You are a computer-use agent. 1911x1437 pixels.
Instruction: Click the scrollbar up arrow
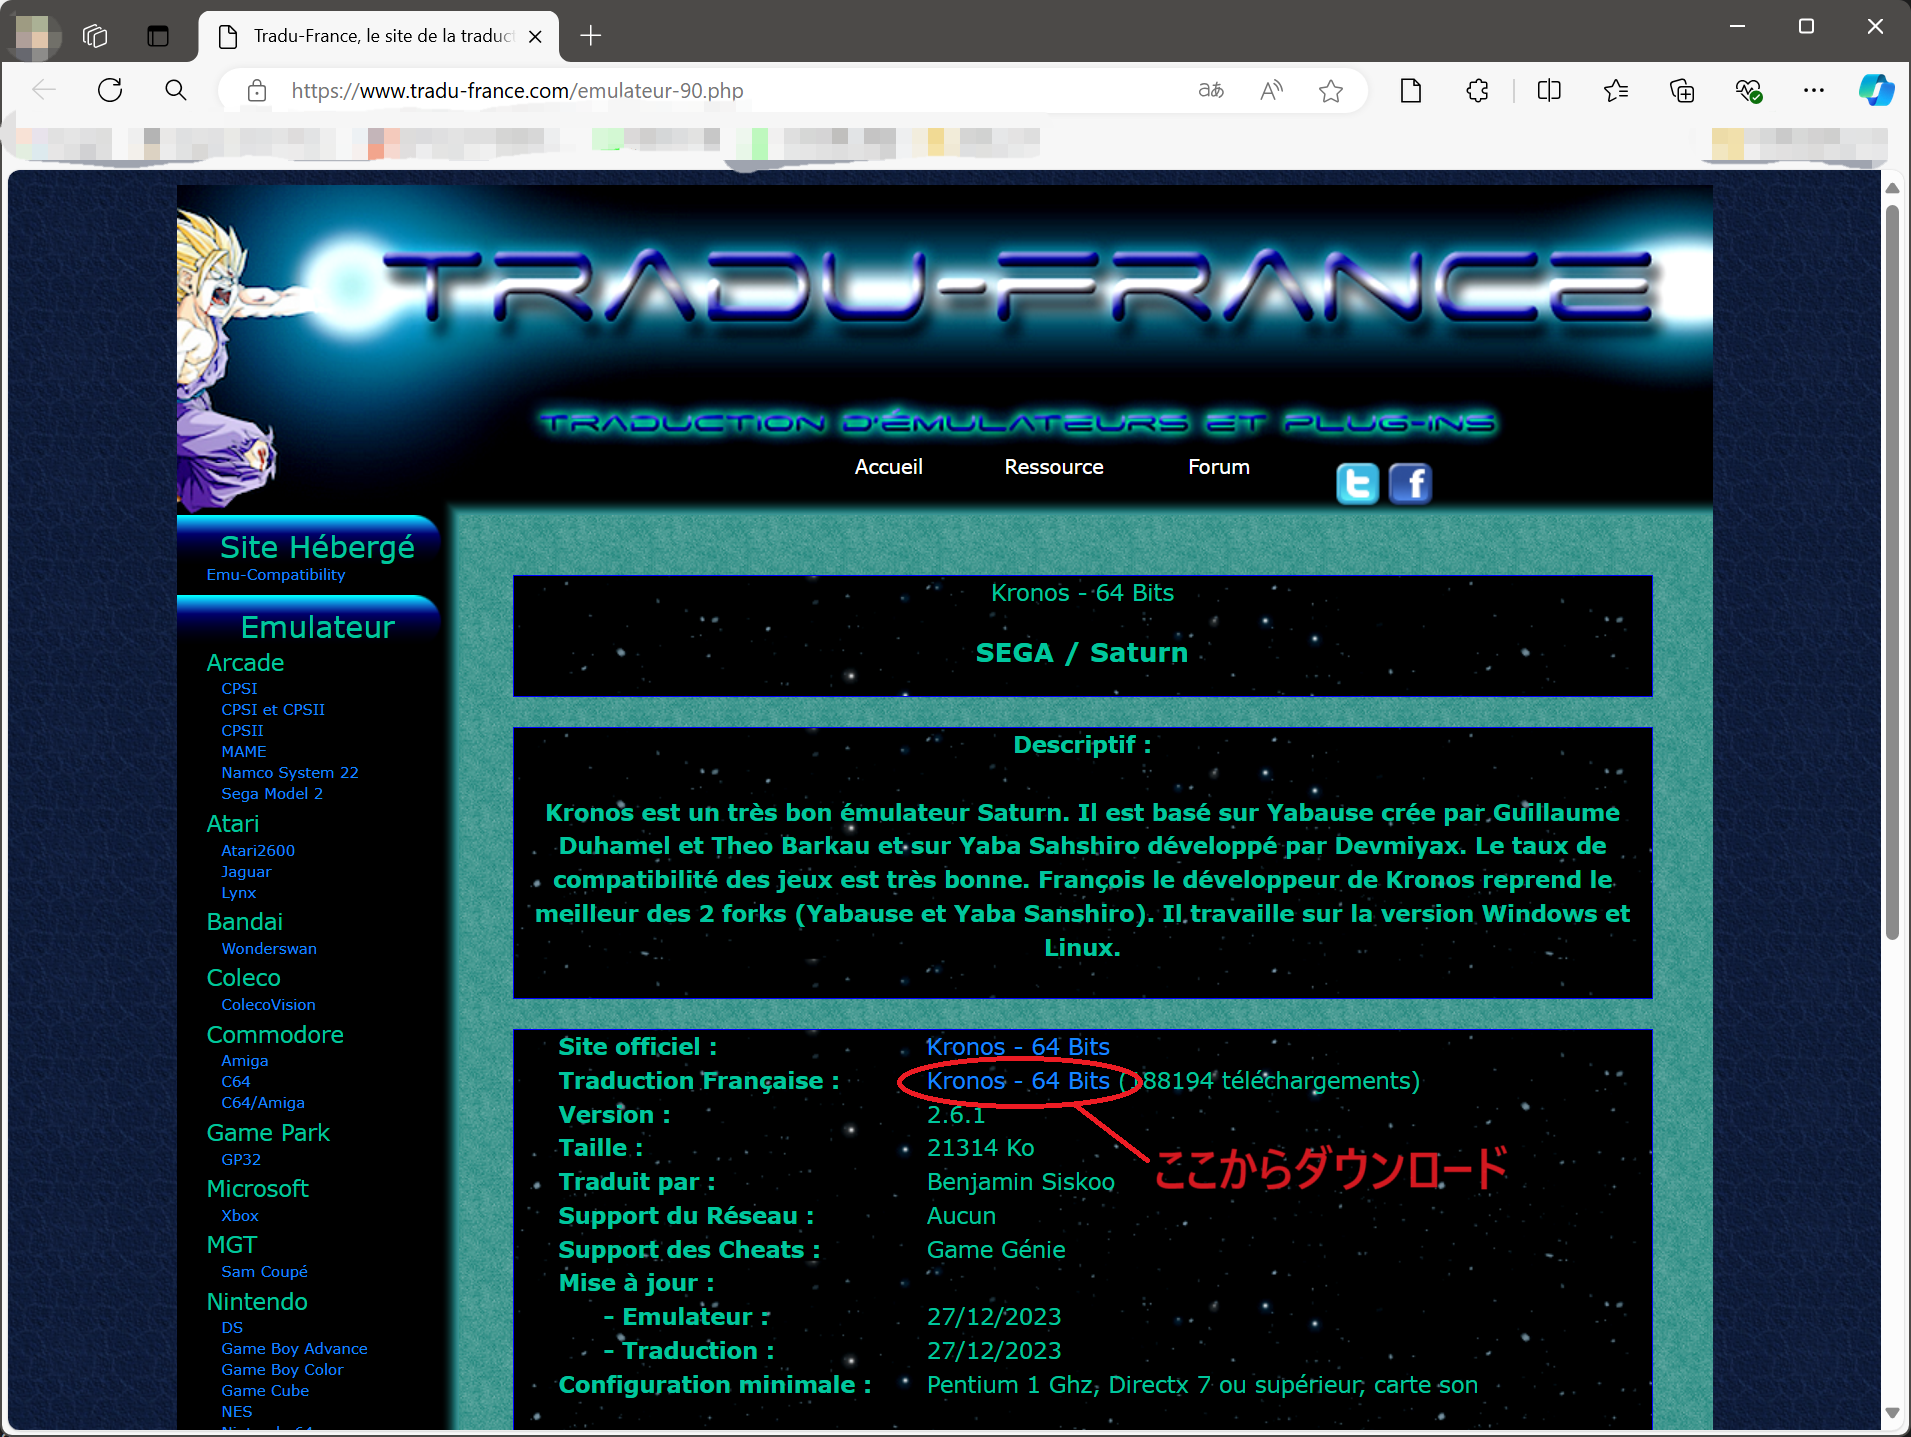tap(1892, 188)
